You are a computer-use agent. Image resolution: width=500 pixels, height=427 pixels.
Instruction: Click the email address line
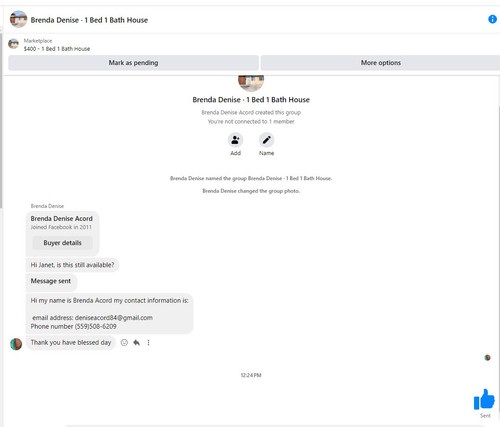coord(92,318)
